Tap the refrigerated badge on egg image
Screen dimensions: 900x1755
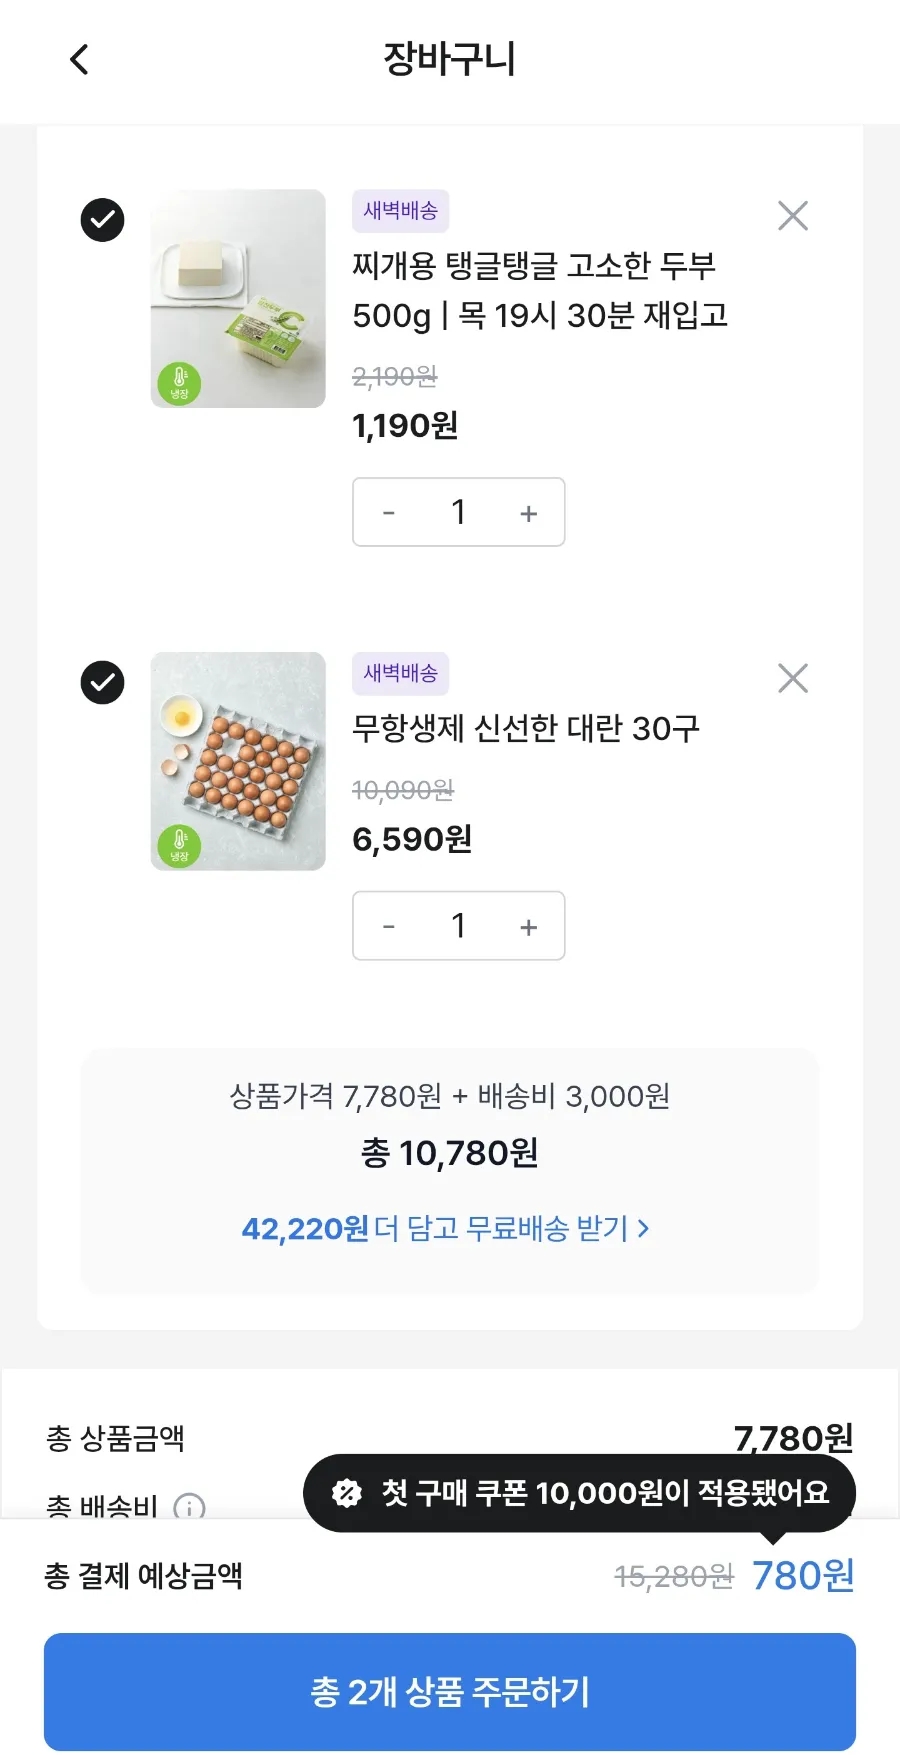(179, 846)
